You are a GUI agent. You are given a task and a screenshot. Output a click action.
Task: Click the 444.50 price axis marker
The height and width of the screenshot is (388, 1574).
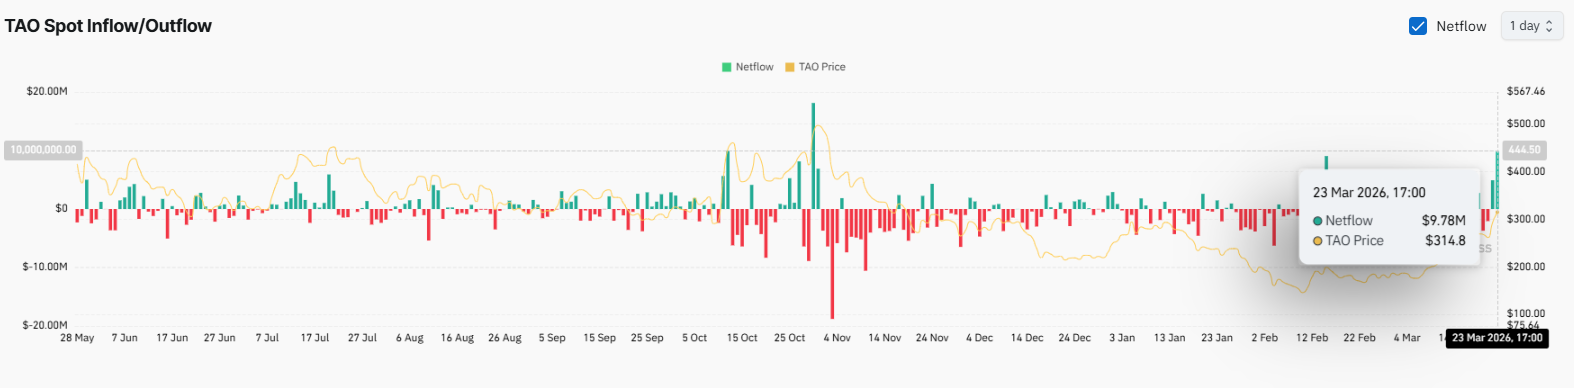click(1524, 150)
